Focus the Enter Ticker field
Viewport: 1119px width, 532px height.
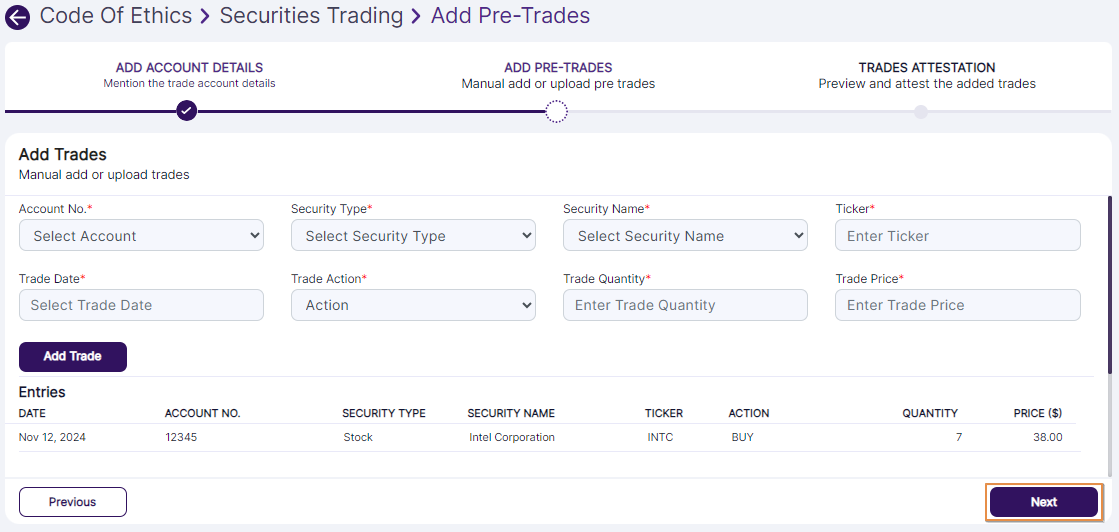(x=957, y=236)
